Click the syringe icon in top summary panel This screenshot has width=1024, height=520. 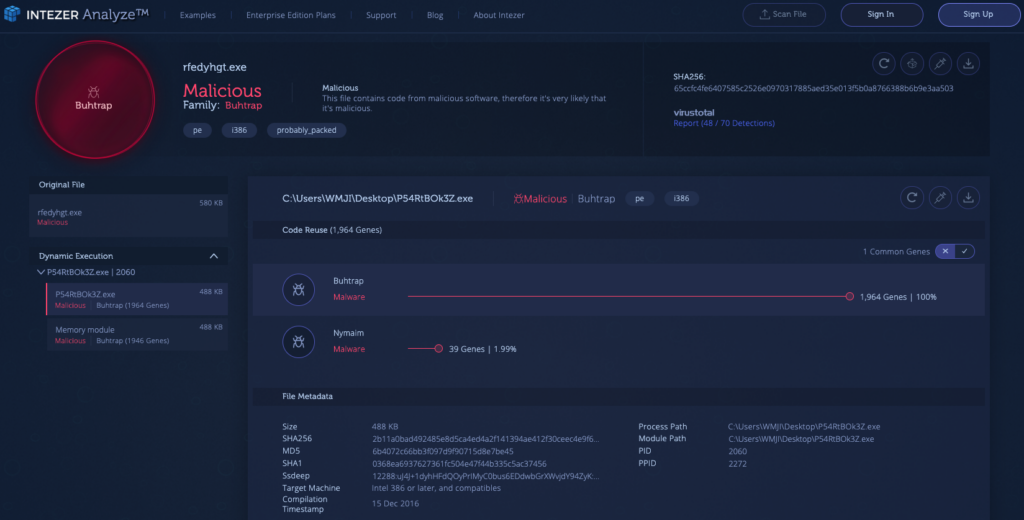point(940,63)
